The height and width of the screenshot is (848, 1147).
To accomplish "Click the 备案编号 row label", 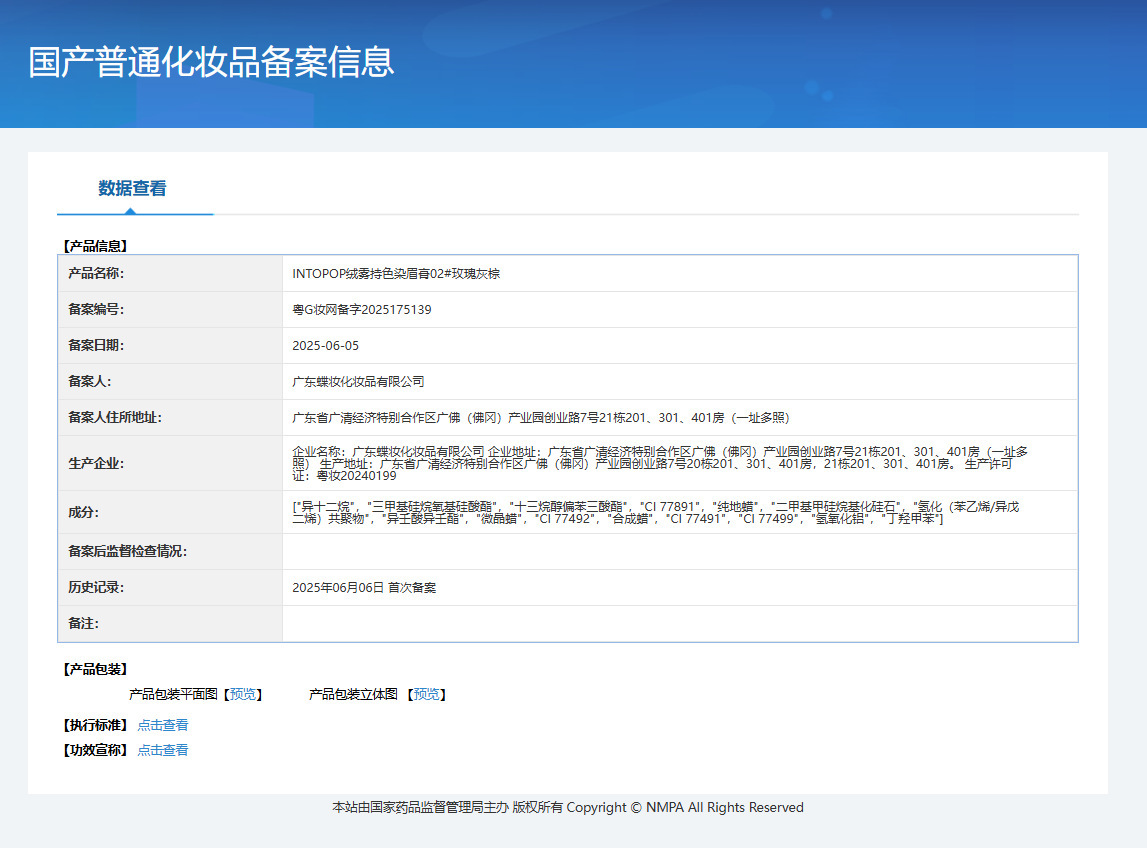I will (x=96, y=309).
